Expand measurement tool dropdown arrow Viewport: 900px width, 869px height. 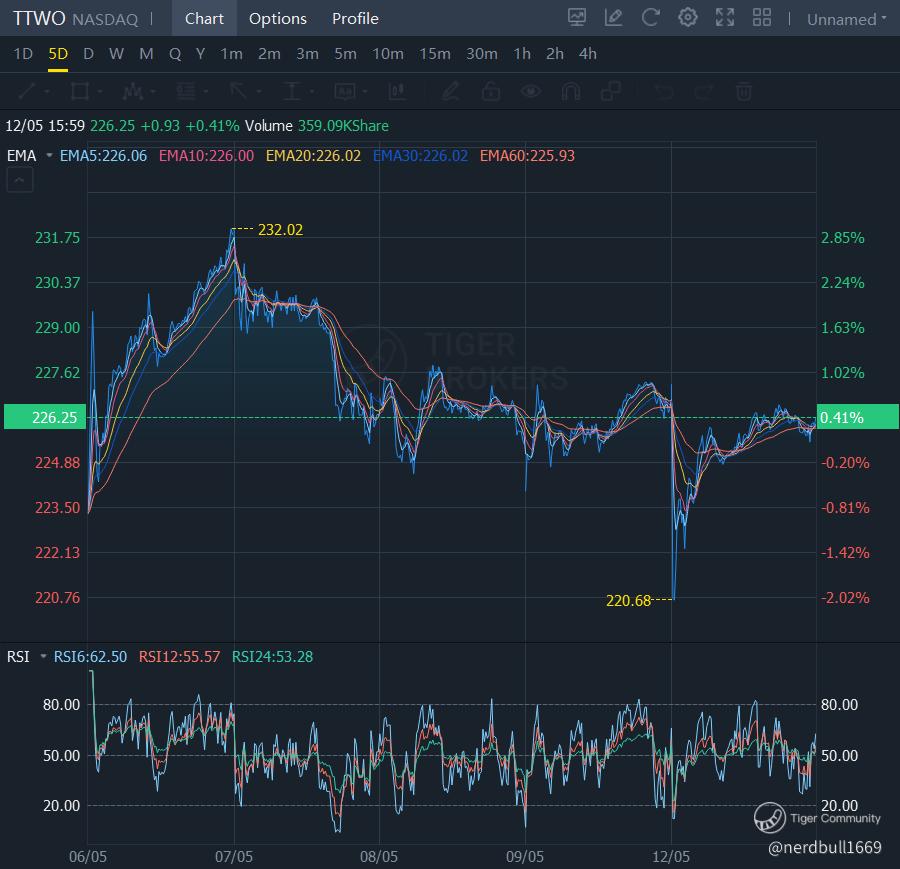coord(312,91)
